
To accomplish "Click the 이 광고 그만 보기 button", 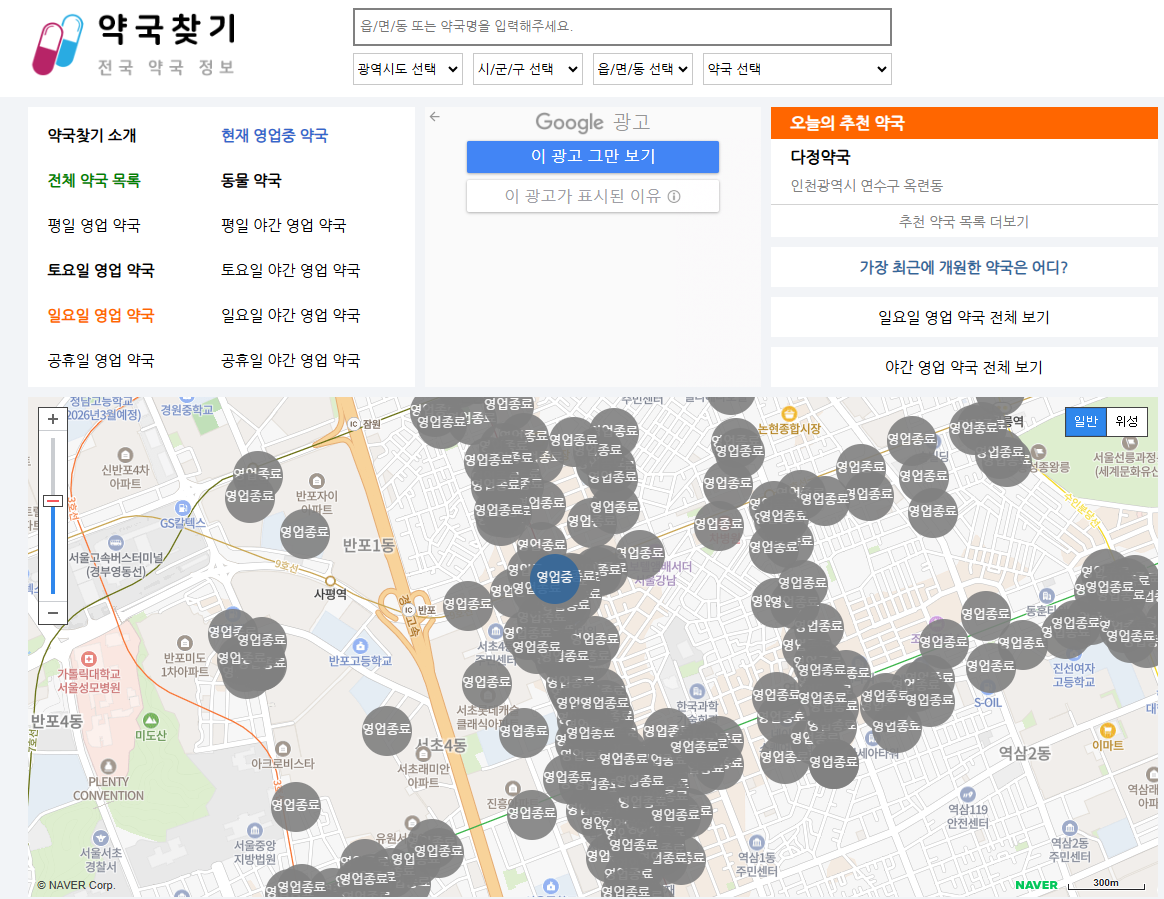I will point(592,157).
